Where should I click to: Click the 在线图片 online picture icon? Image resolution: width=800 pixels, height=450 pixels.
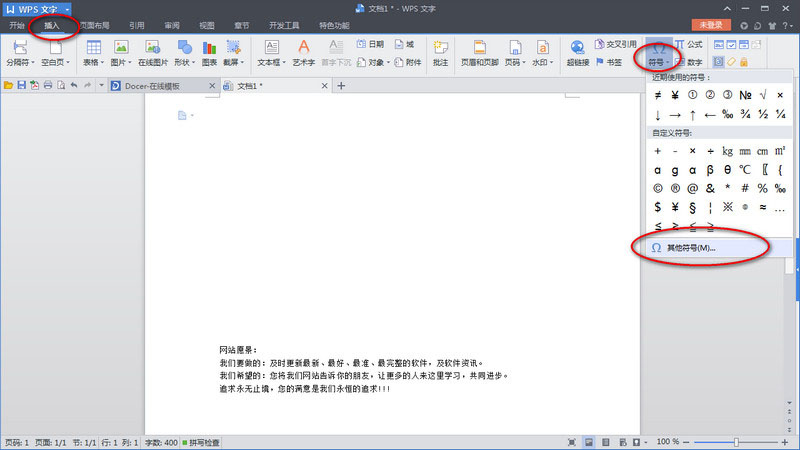tap(153, 52)
